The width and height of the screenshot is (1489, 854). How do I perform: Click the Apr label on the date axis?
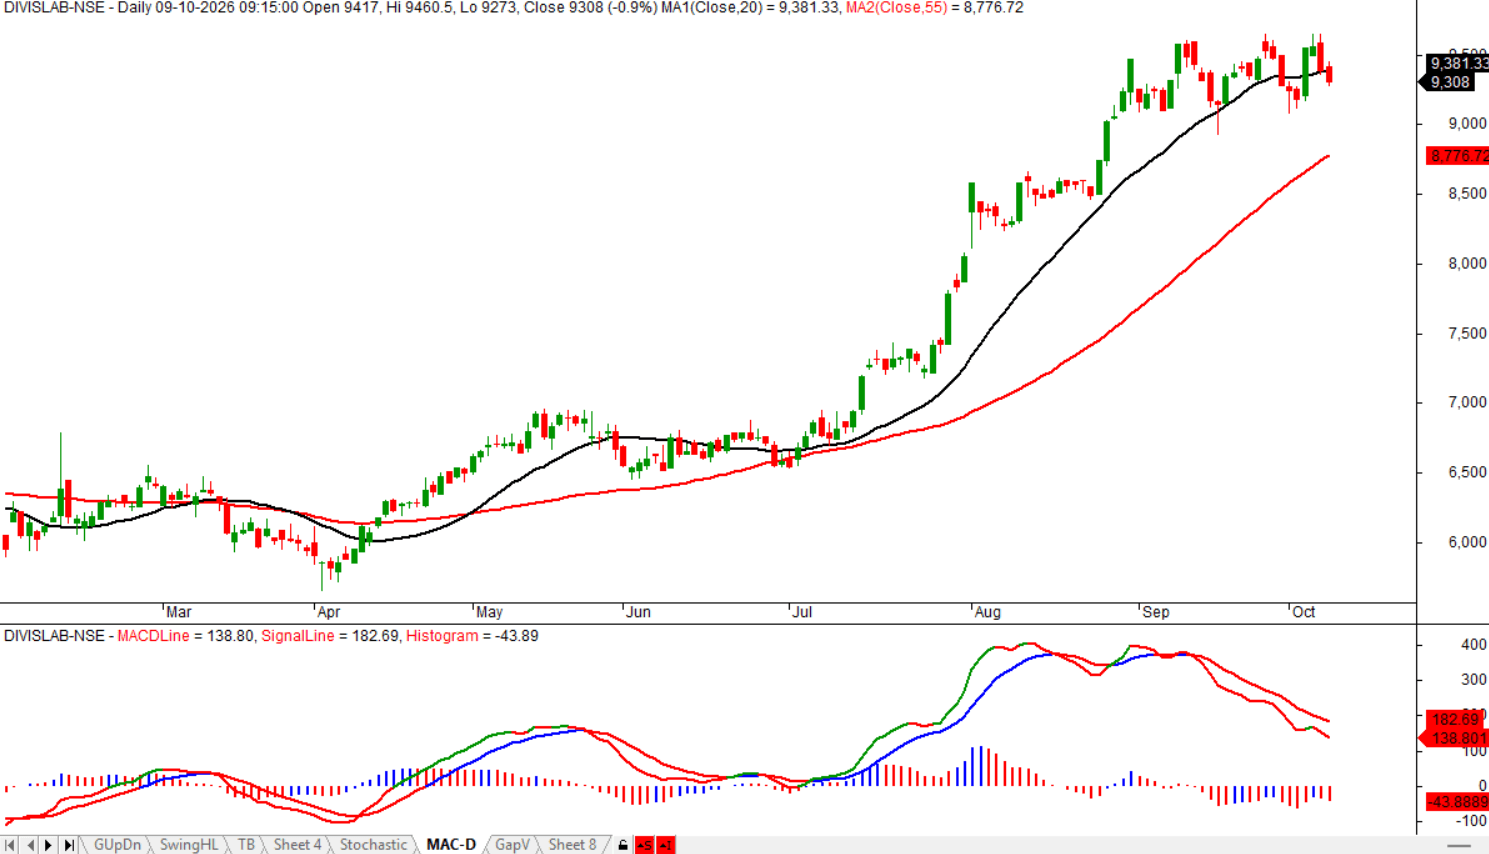tap(327, 612)
